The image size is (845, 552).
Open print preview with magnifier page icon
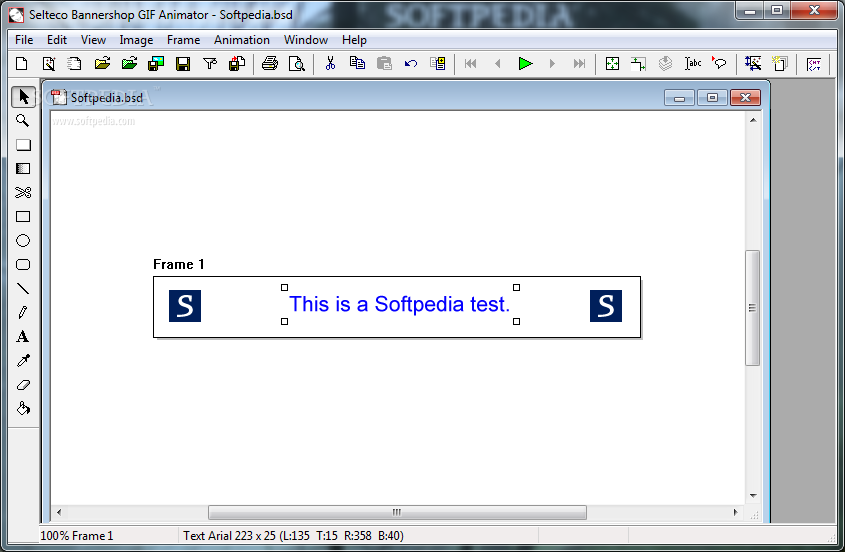(296, 64)
